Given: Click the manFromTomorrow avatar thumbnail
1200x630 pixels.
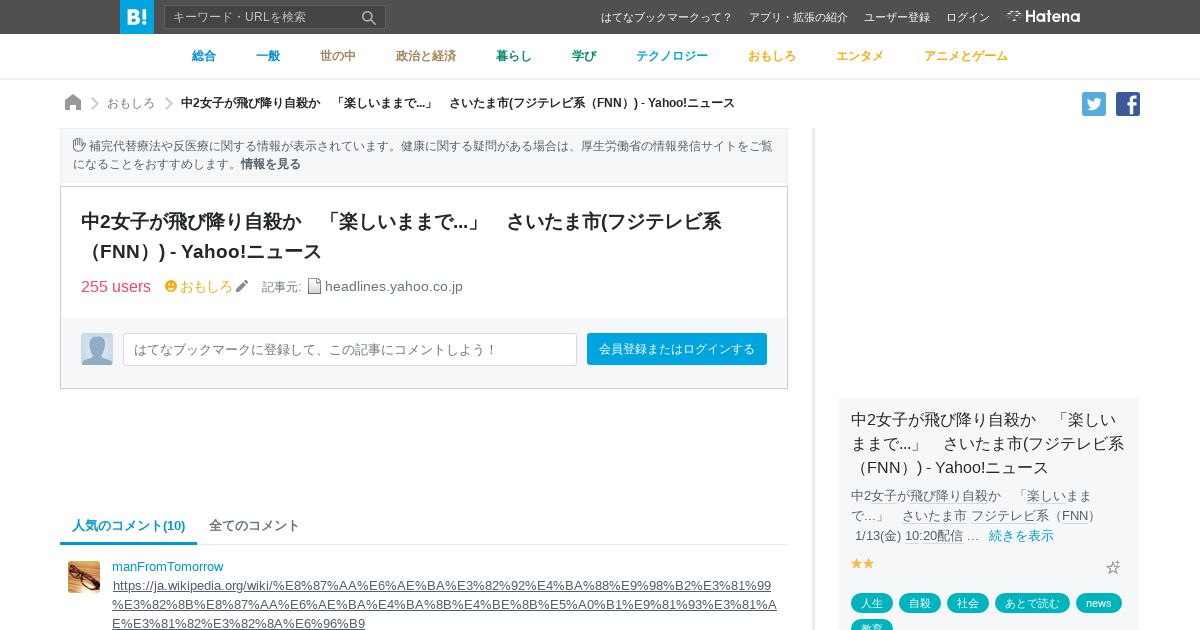Looking at the screenshot, I should pos(84,577).
